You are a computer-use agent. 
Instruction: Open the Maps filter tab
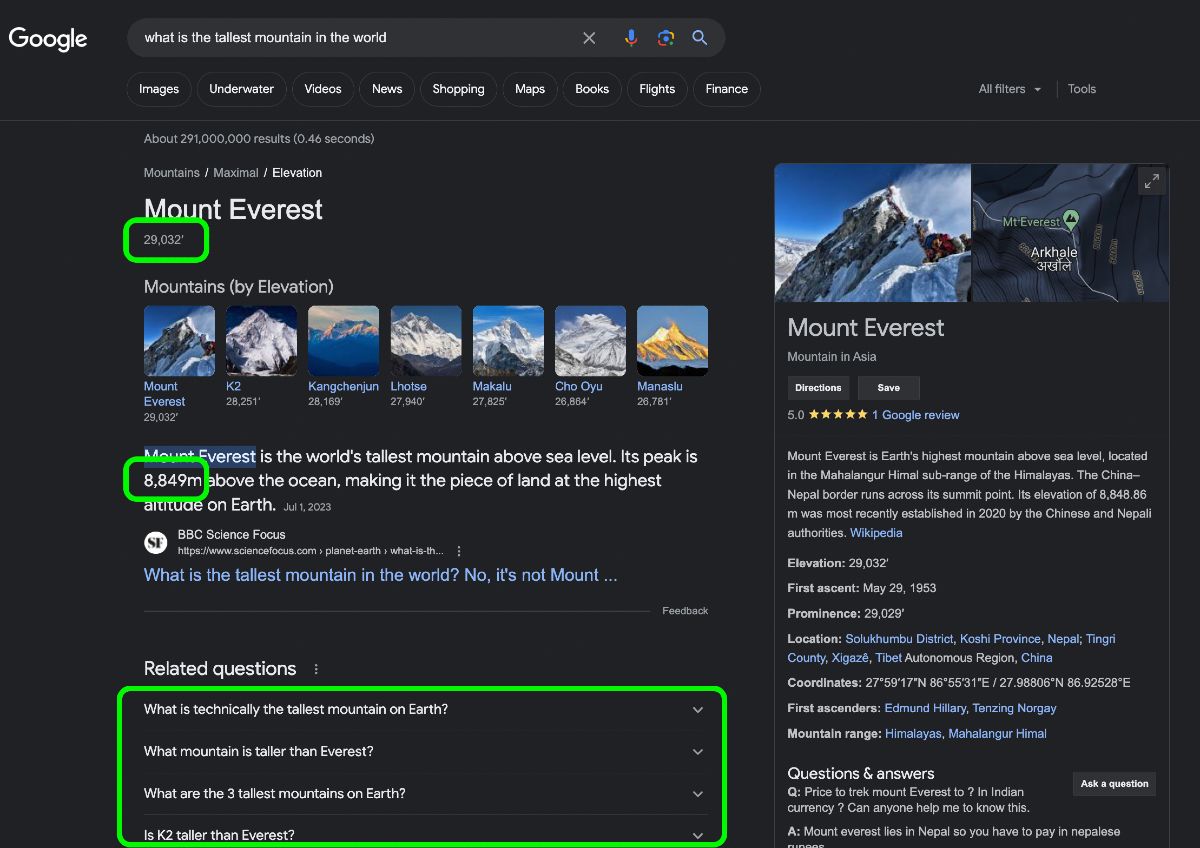[x=530, y=89]
